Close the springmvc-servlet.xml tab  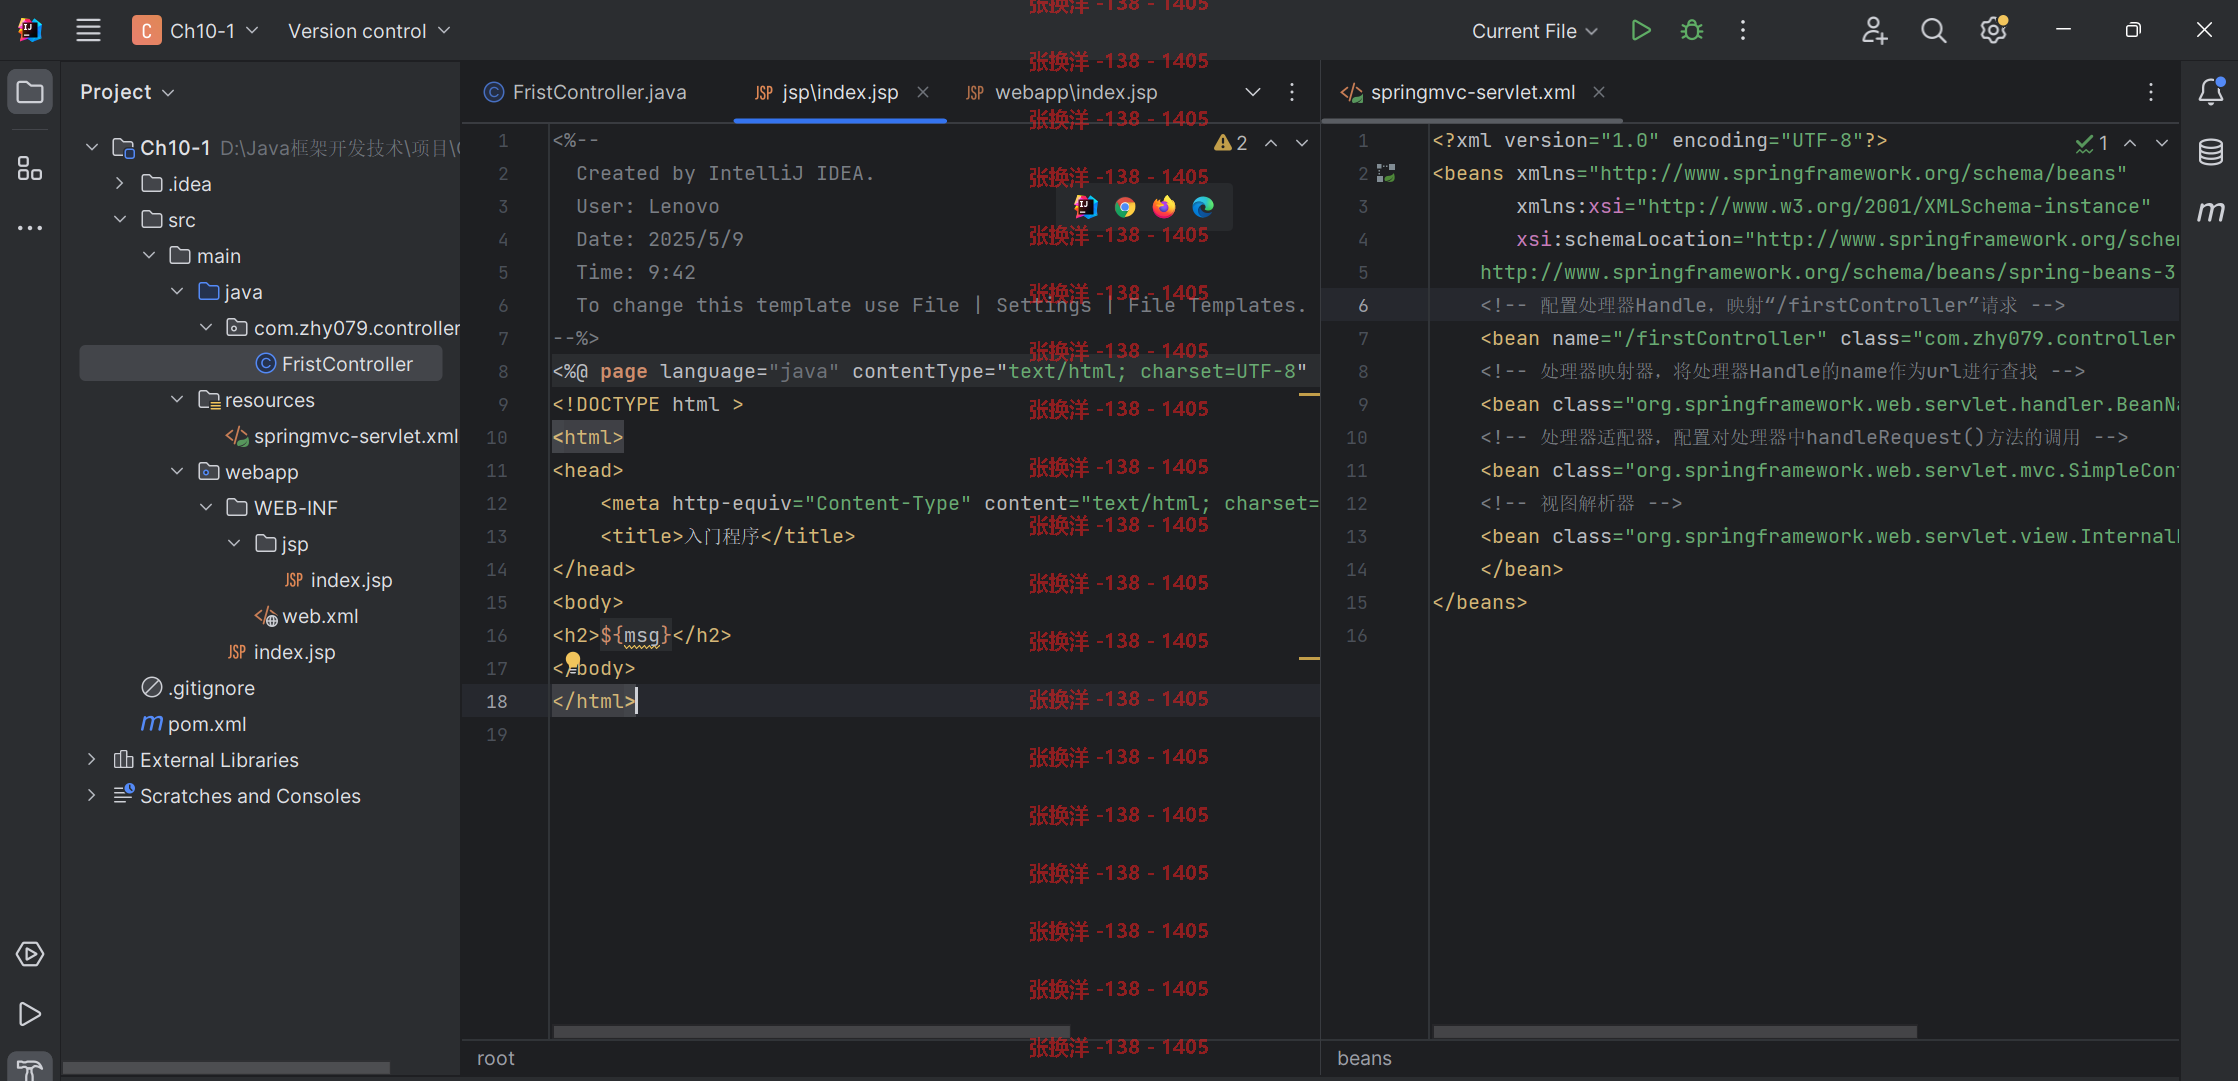pos(1599,92)
